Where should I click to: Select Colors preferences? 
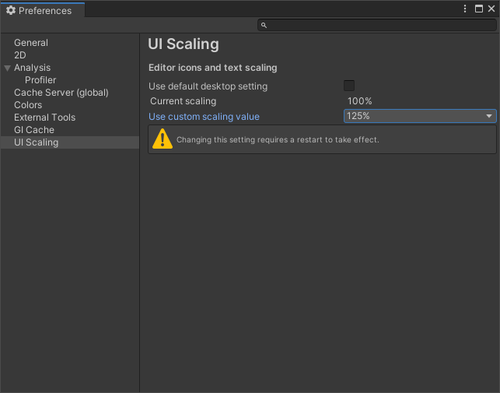[28, 105]
